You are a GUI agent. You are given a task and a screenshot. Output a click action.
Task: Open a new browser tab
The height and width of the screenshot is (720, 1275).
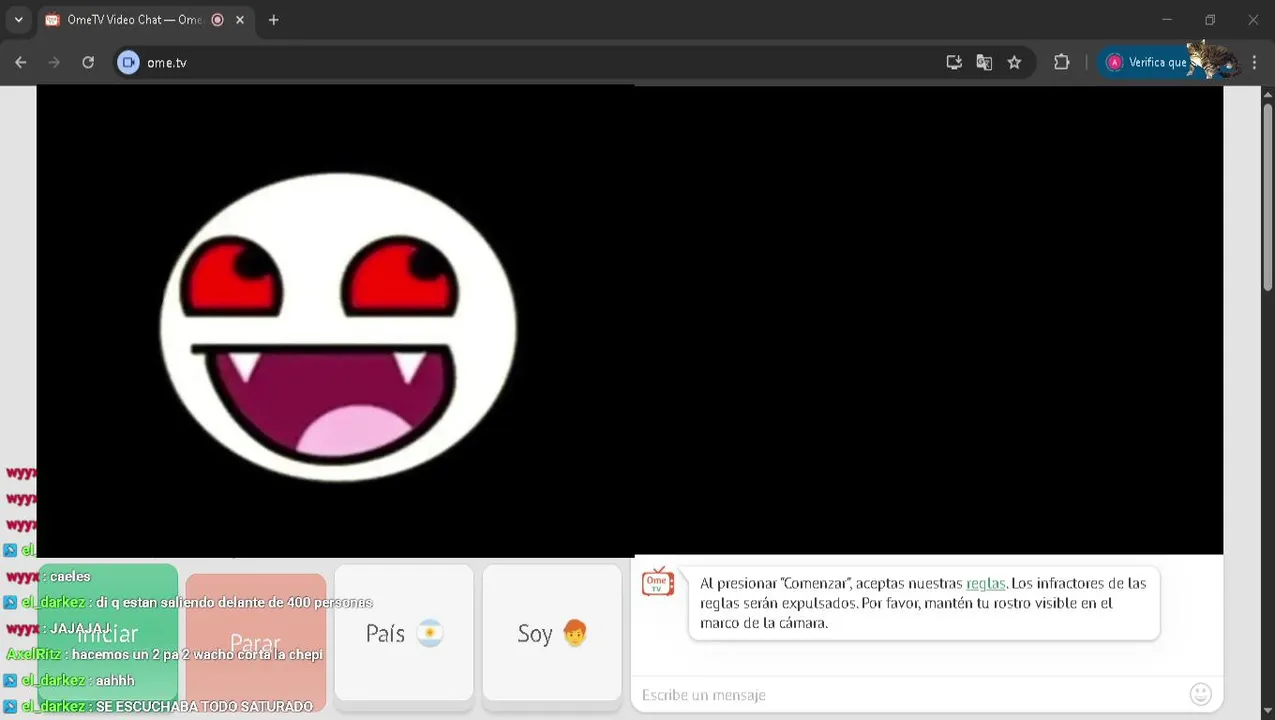[x=273, y=20]
